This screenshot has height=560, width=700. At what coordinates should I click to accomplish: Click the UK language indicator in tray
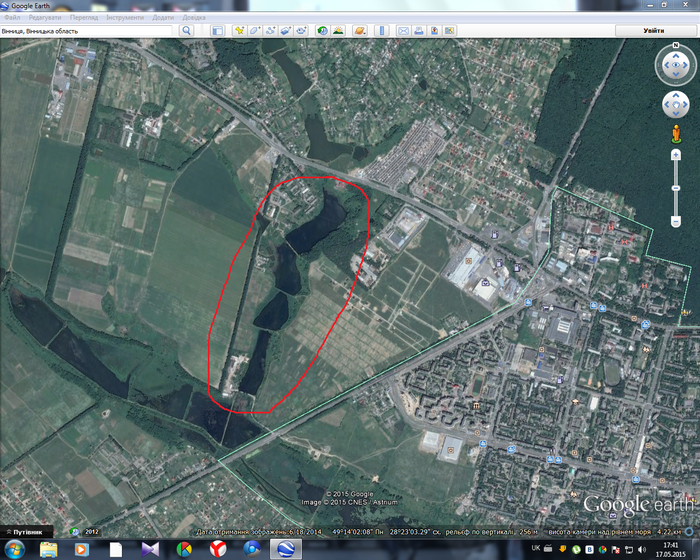[536, 548]
